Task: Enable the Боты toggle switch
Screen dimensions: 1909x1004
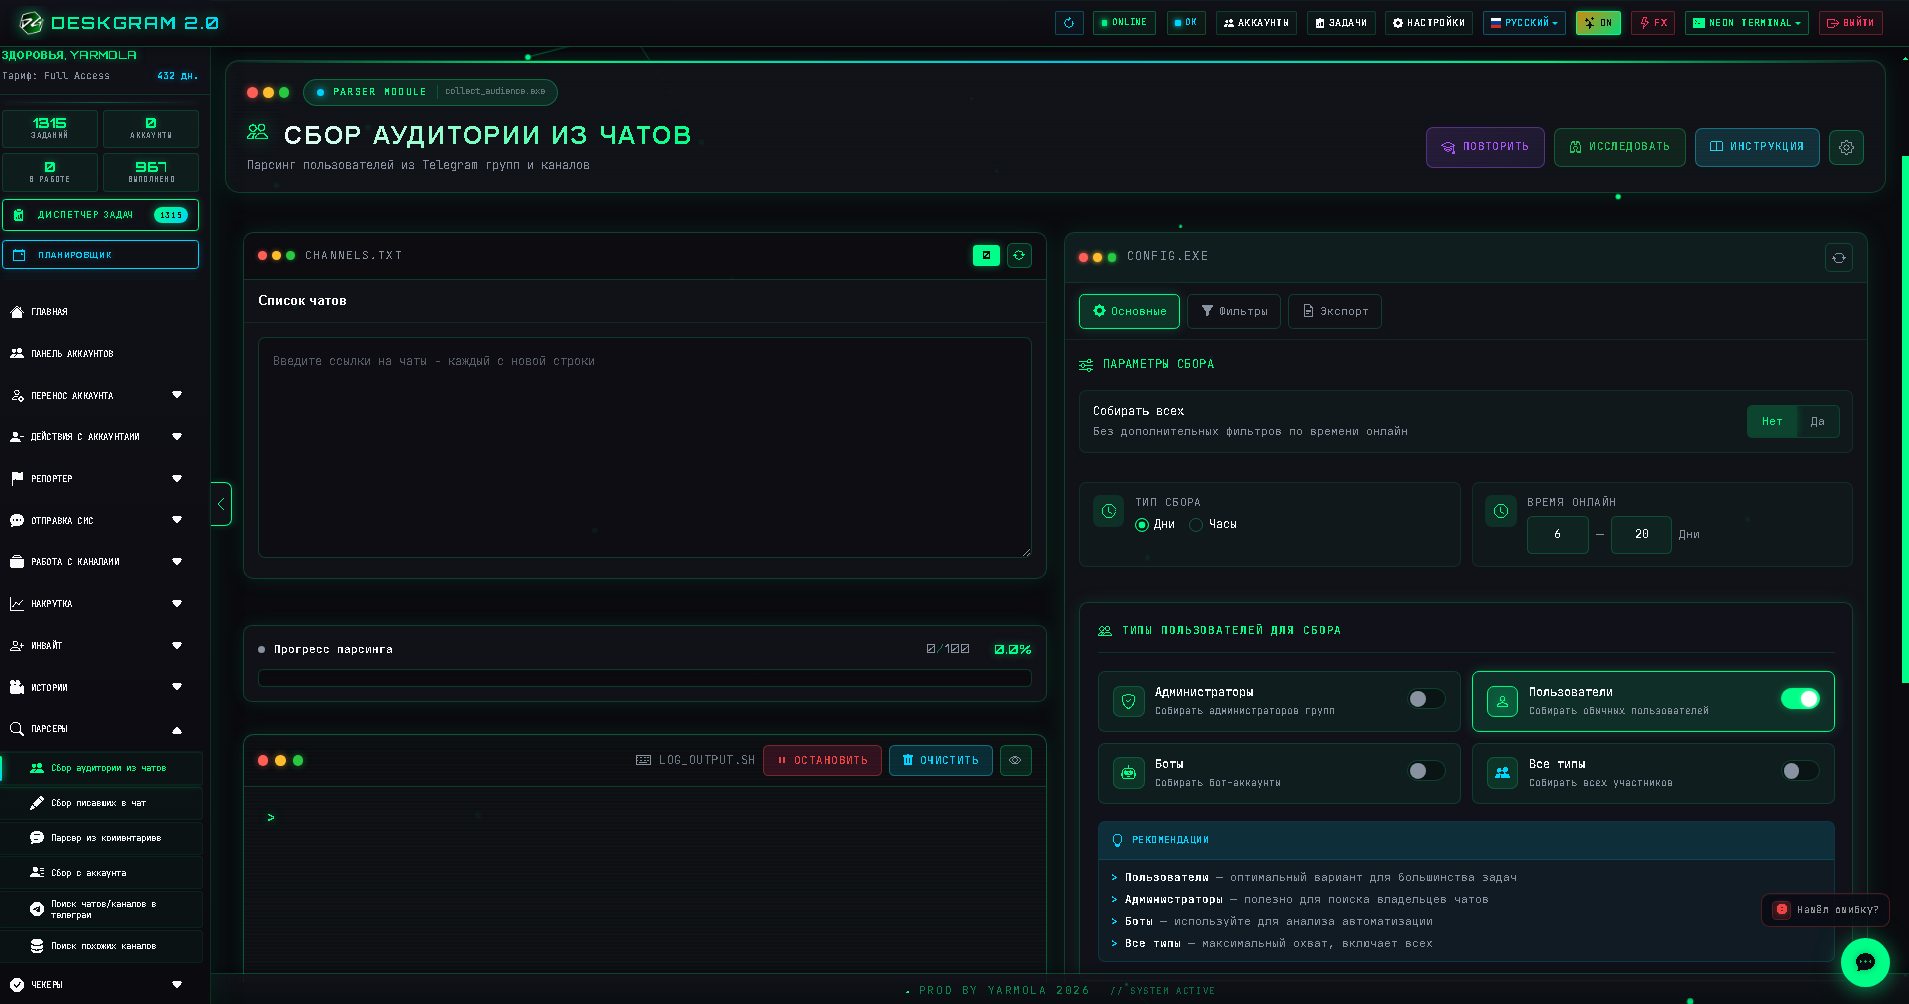Action: point(1426,771)
